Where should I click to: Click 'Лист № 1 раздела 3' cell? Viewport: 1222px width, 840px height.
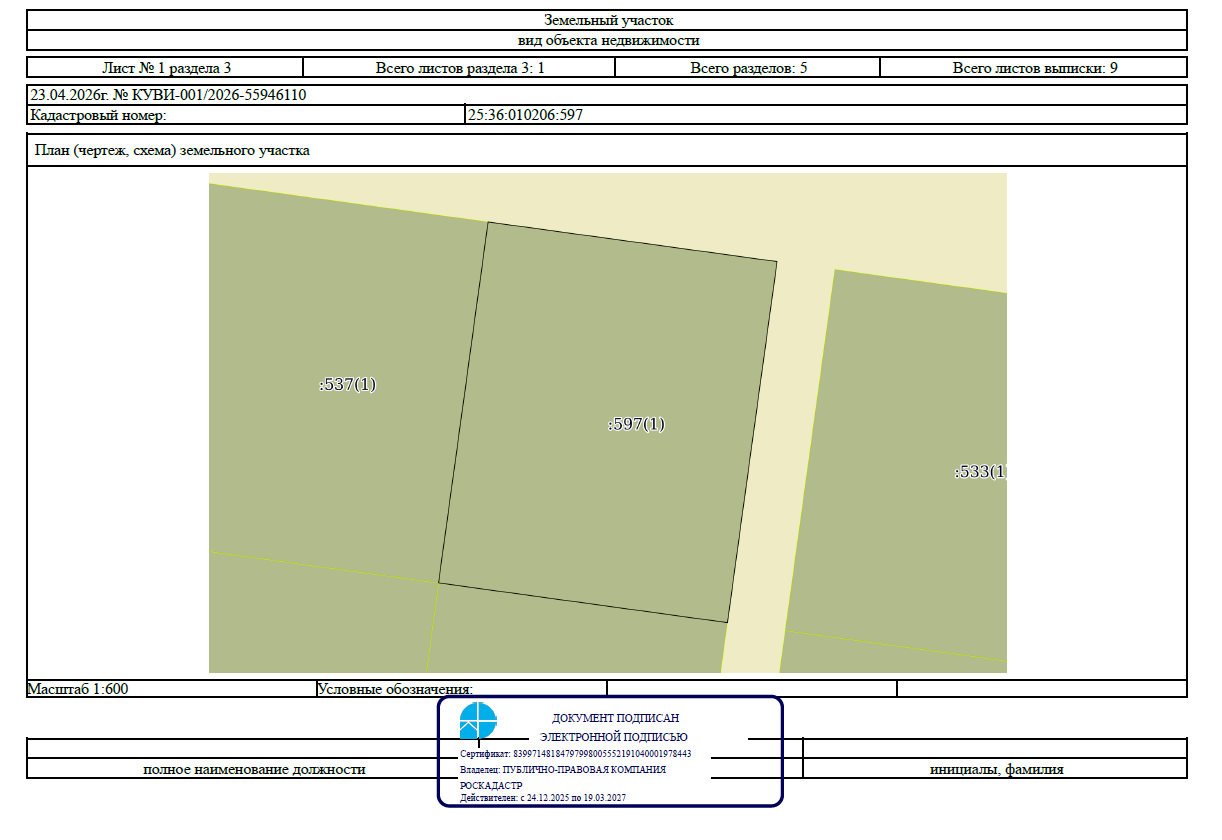[165, 68]
